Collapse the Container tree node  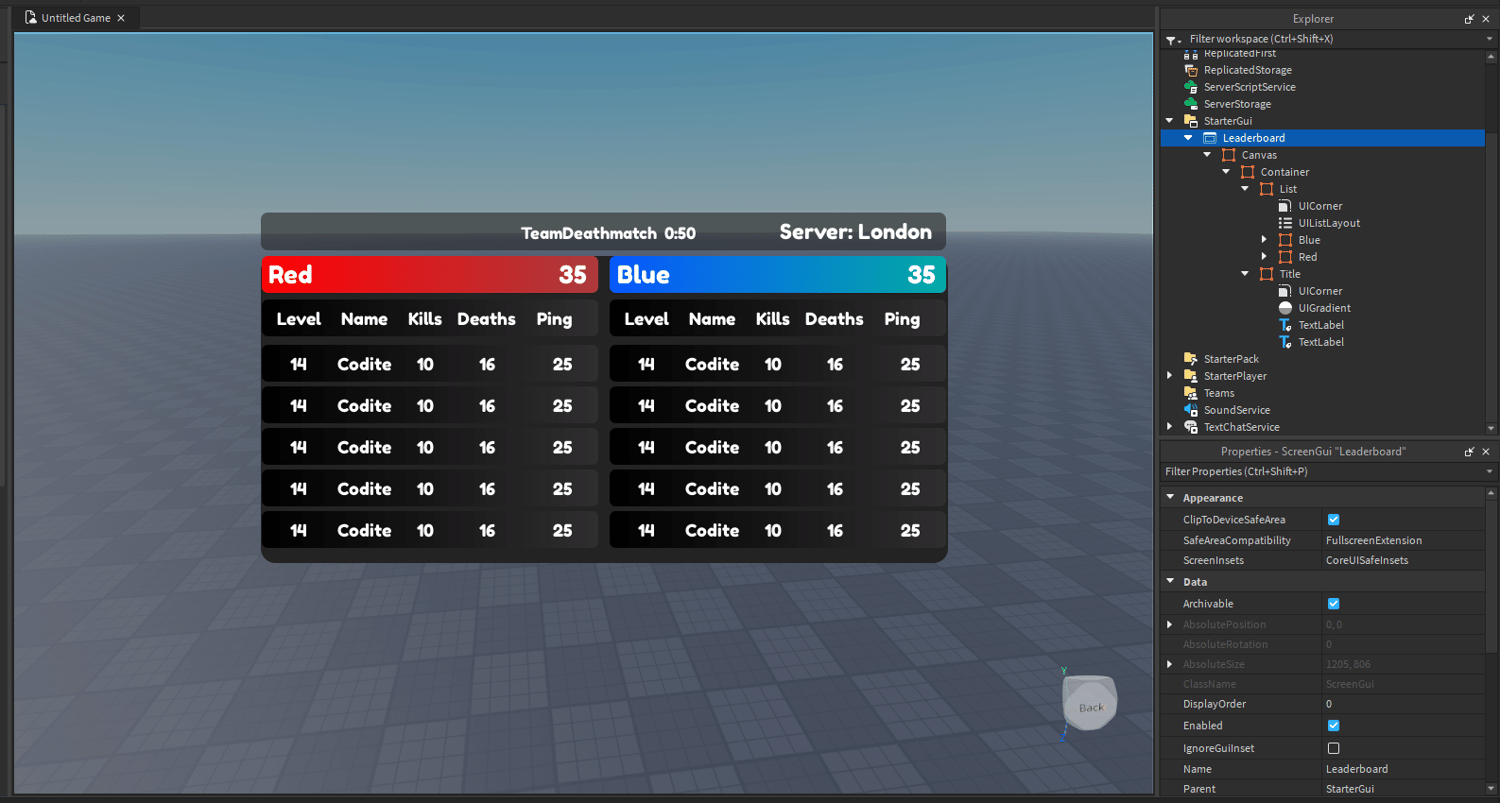[1226, 172]
